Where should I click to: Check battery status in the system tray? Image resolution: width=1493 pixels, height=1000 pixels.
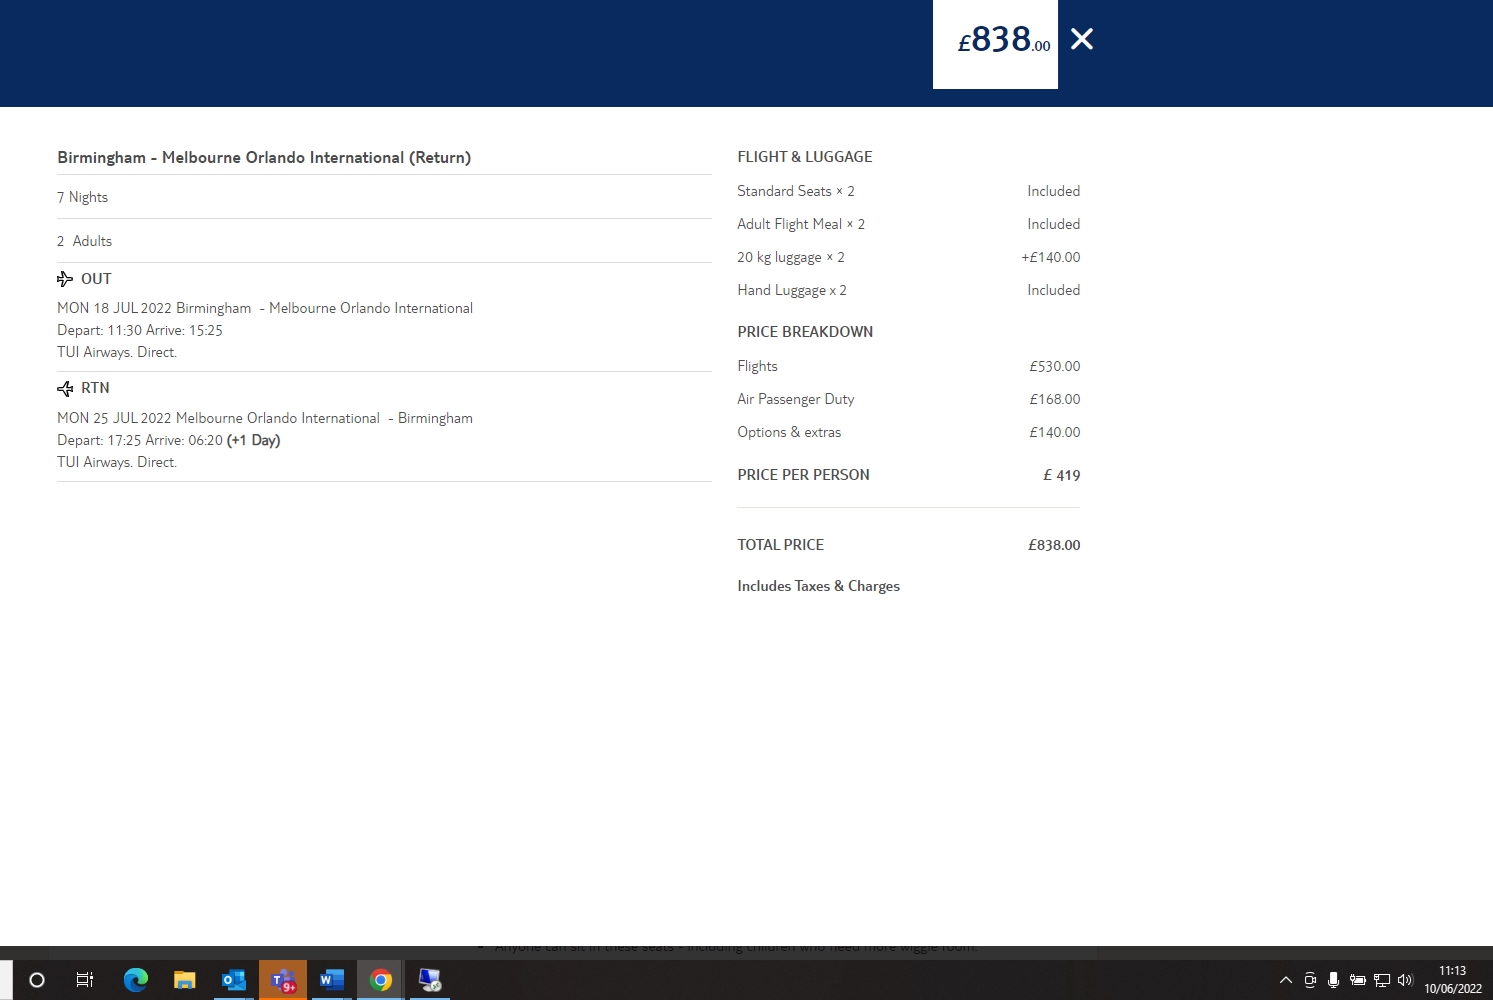1358,980
